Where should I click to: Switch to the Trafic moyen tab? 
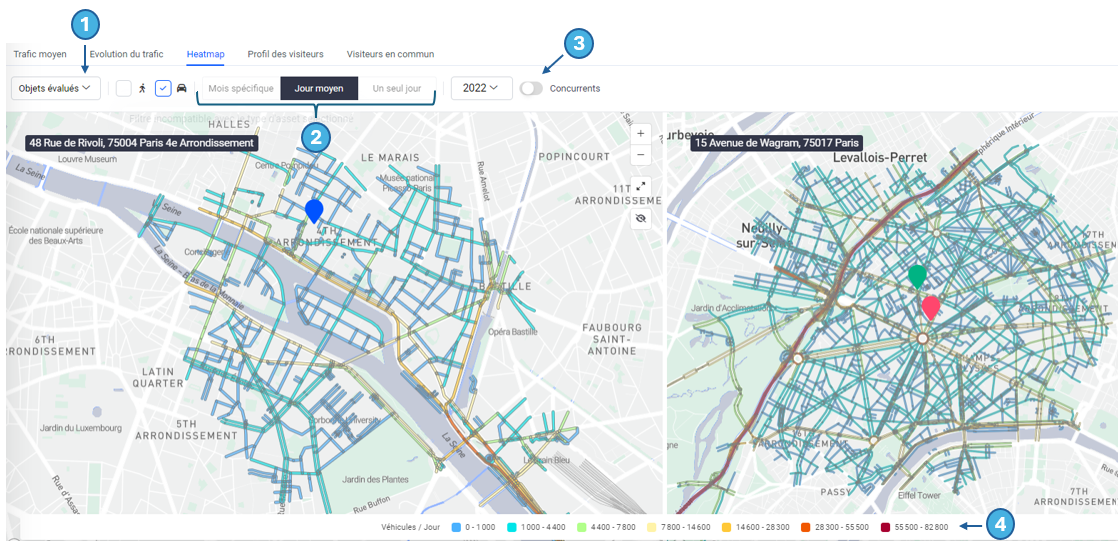pyautogui.click(x=40, y=54)
